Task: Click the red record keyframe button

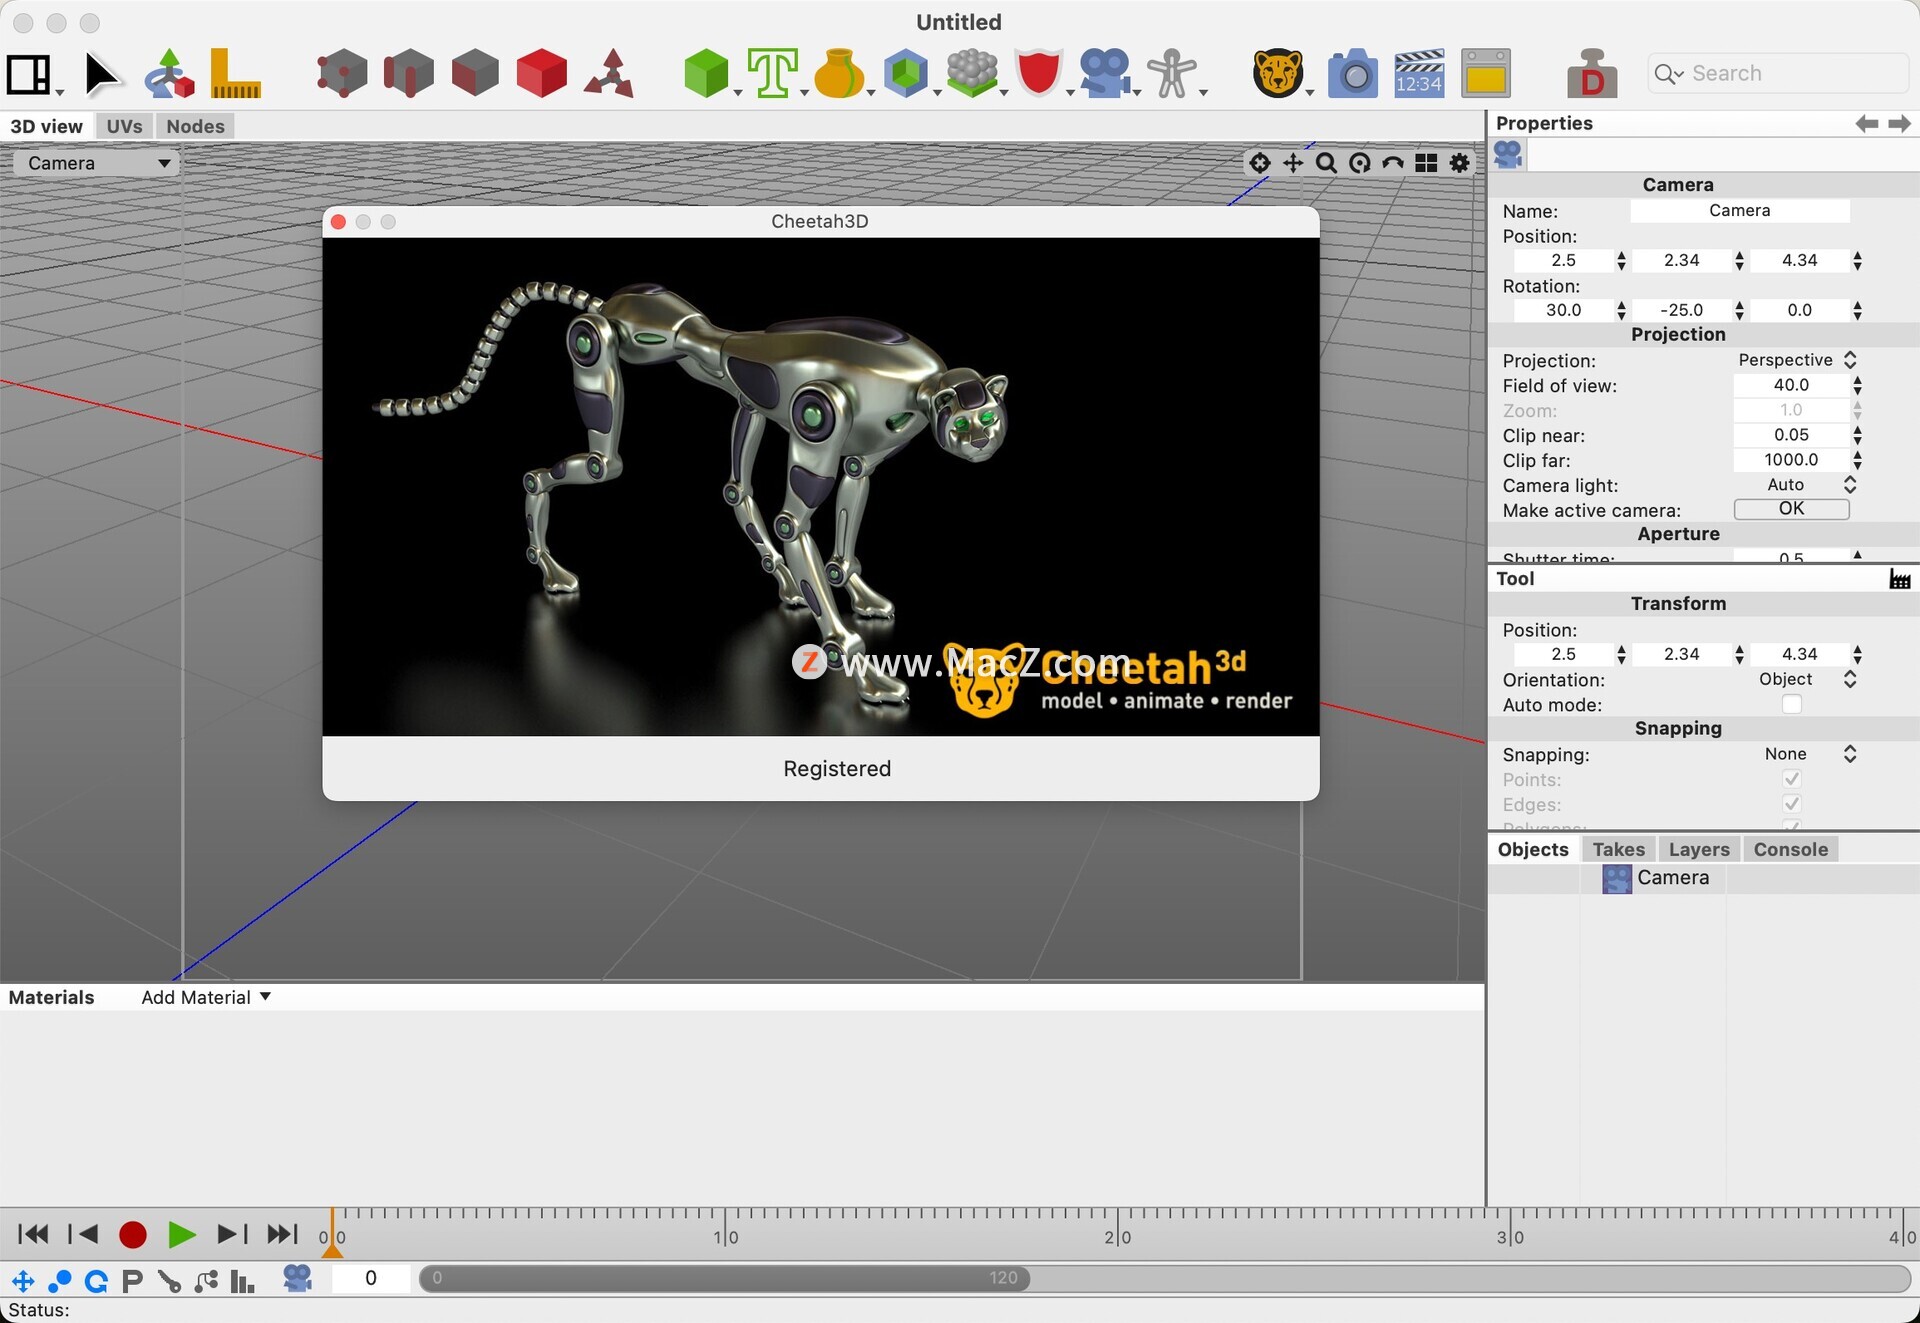Action: click(x=133, y=1235)
